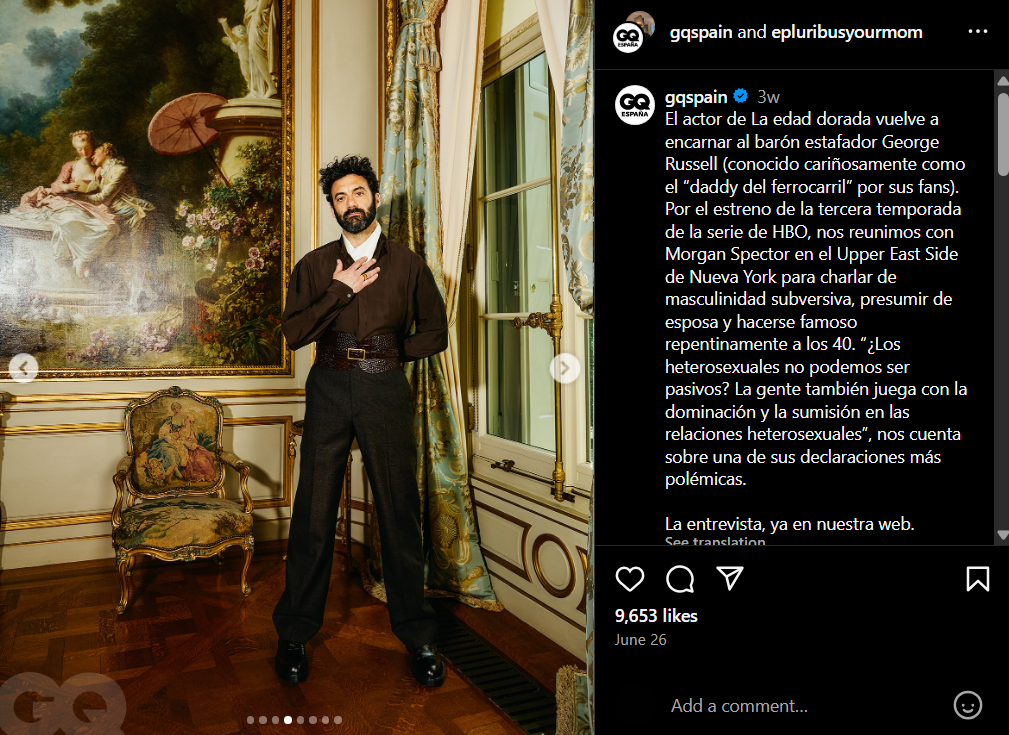Click the blue verified badge

point(741,97)
